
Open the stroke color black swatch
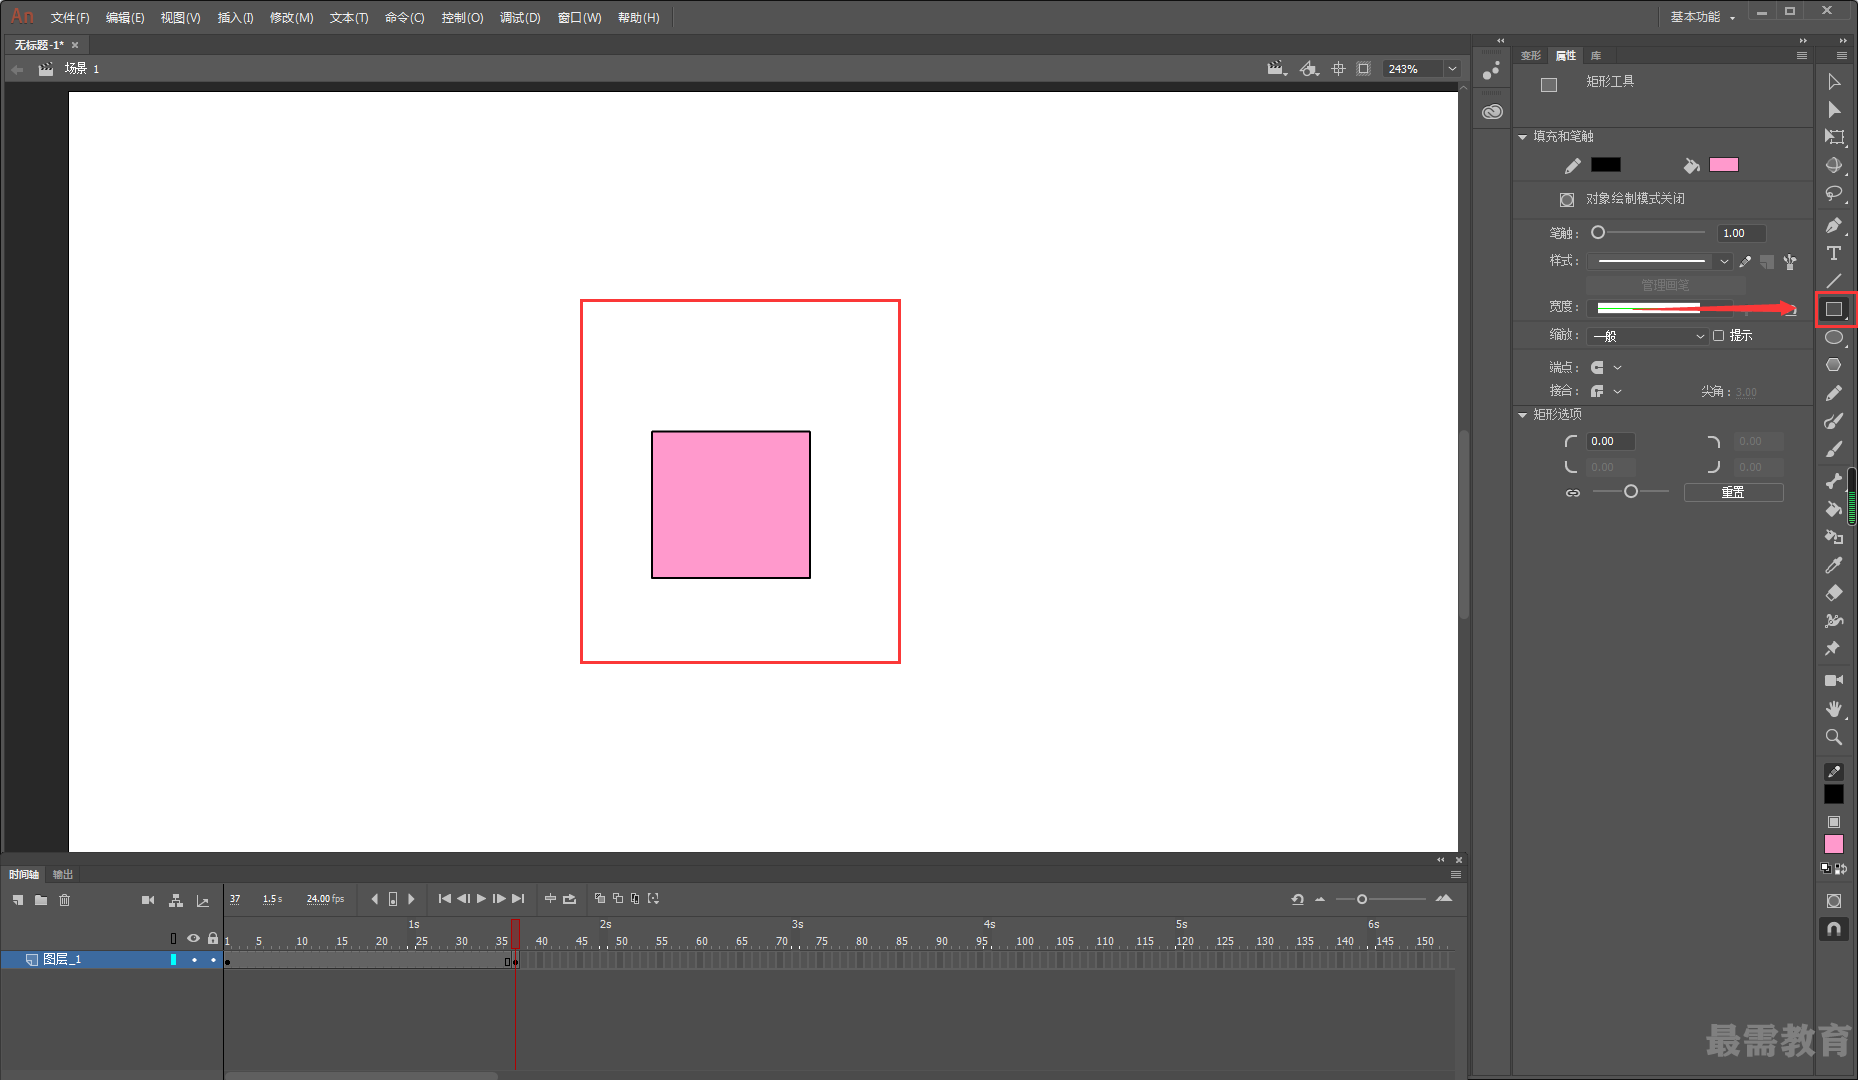point(1605,165)
